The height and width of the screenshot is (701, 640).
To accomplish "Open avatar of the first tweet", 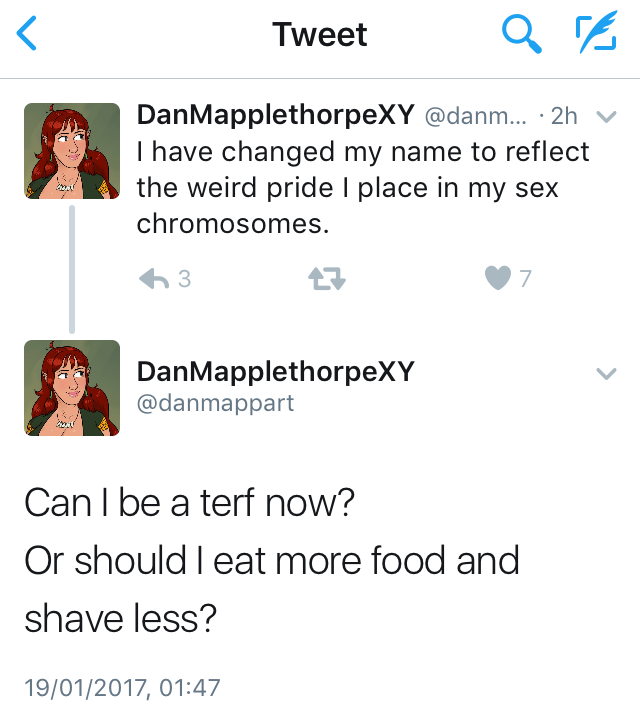I will tap(72, 151).
